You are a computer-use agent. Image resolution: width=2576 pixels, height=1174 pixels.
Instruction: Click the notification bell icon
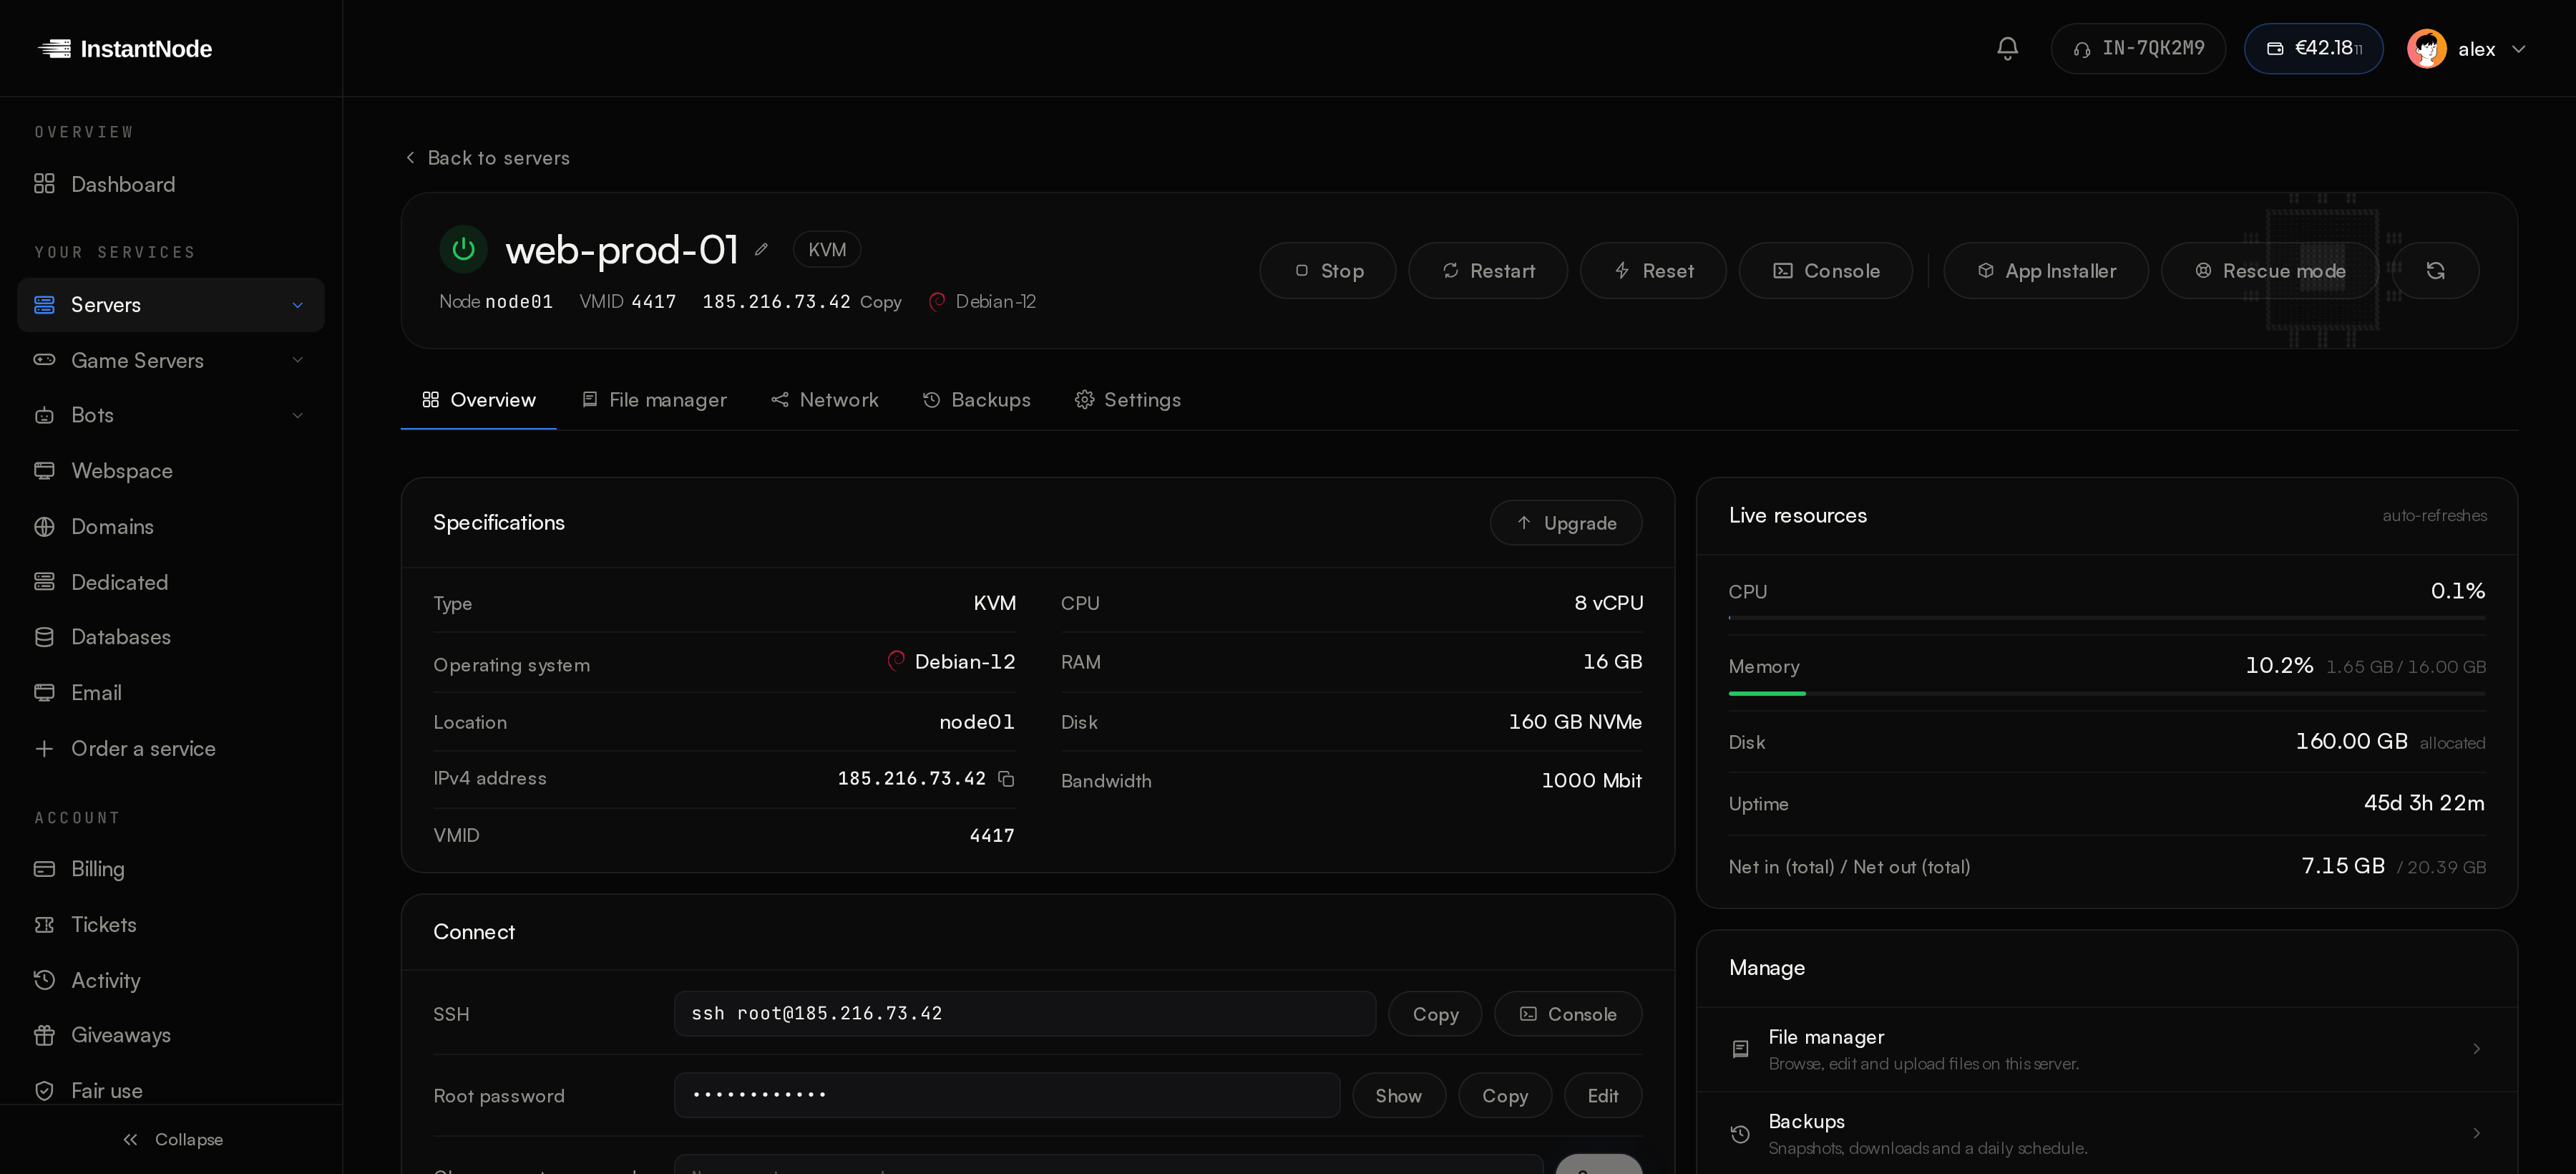pyautogui.click(x=2007, y=48)
